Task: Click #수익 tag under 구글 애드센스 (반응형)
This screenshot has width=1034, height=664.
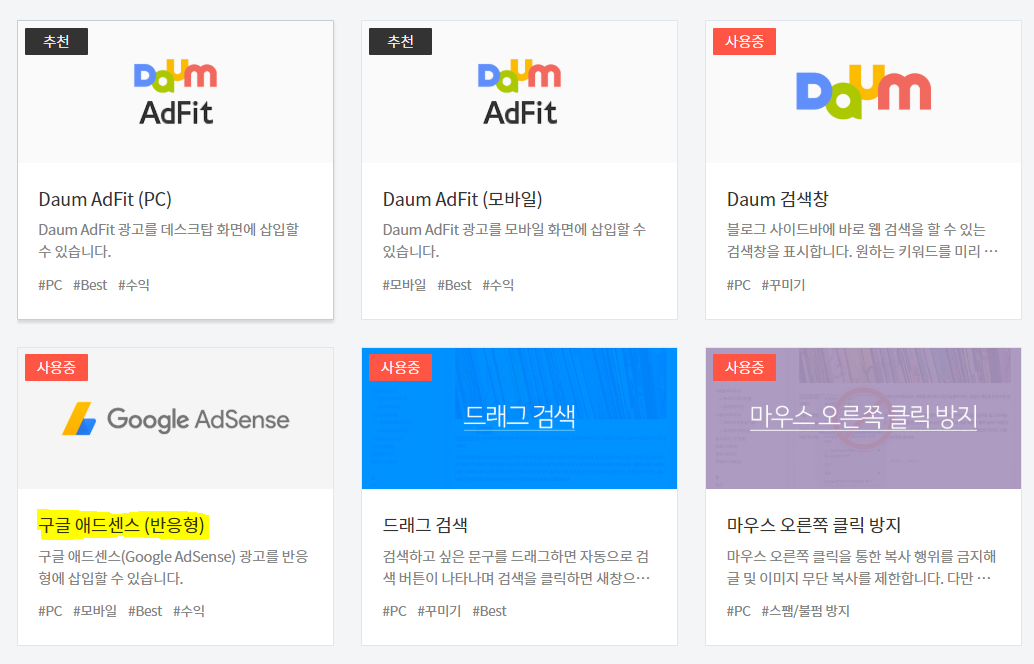Action: click(x=189, y=611)
